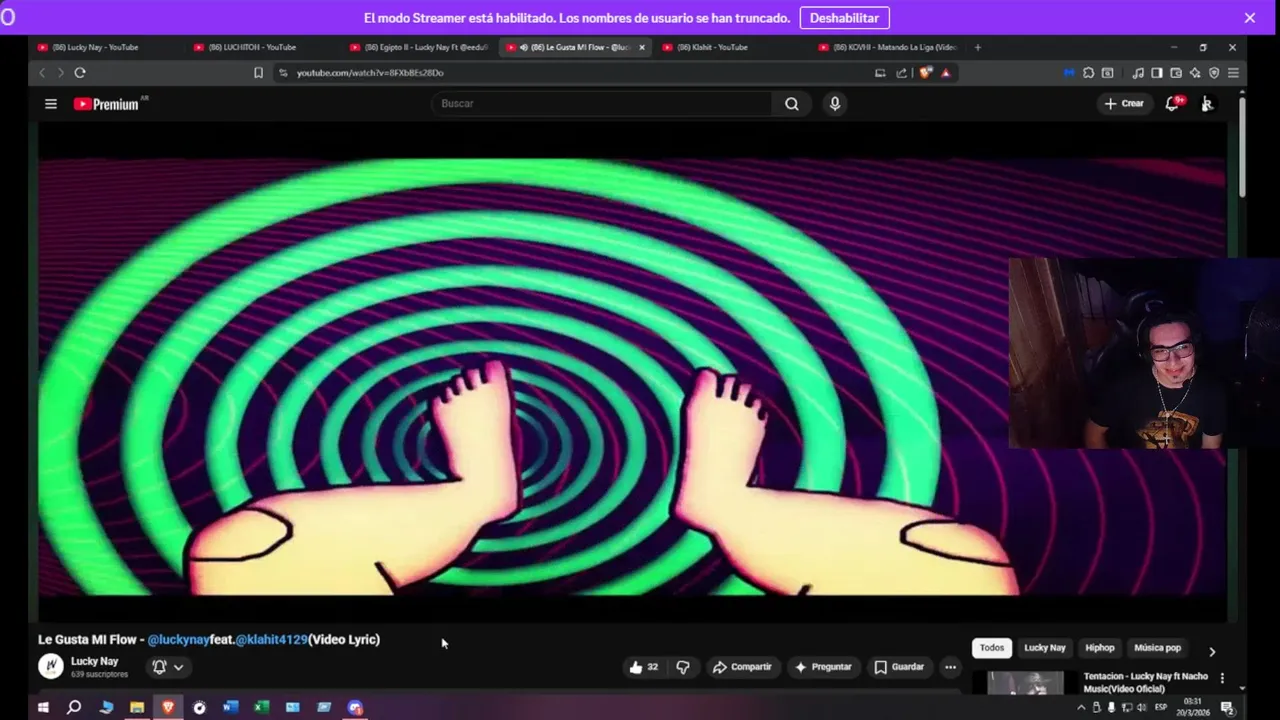Open Excel from the taskbar
This screenshot has width=1280, height=720.
coord(261,707)
